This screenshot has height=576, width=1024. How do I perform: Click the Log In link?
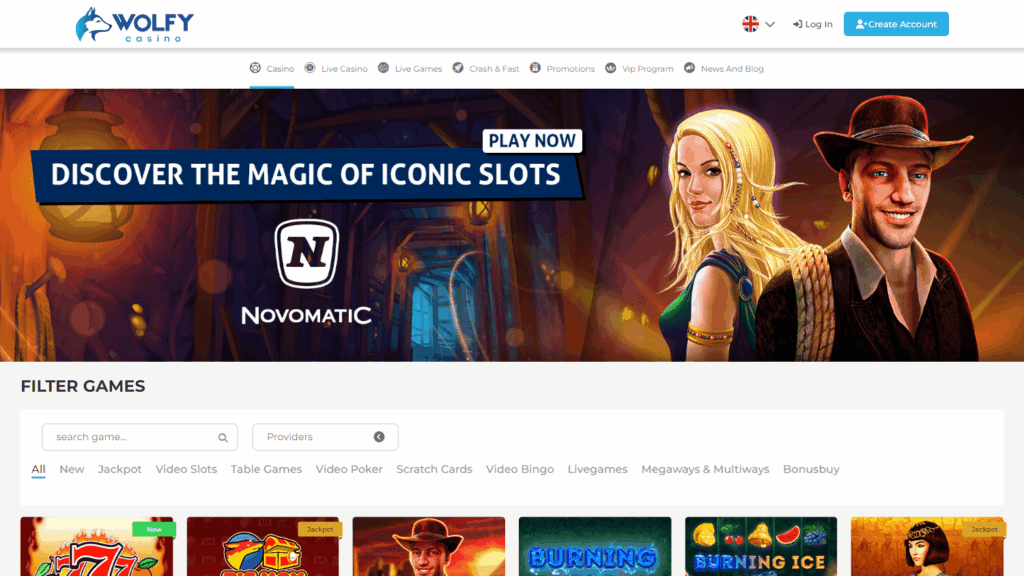pos(812,24)
